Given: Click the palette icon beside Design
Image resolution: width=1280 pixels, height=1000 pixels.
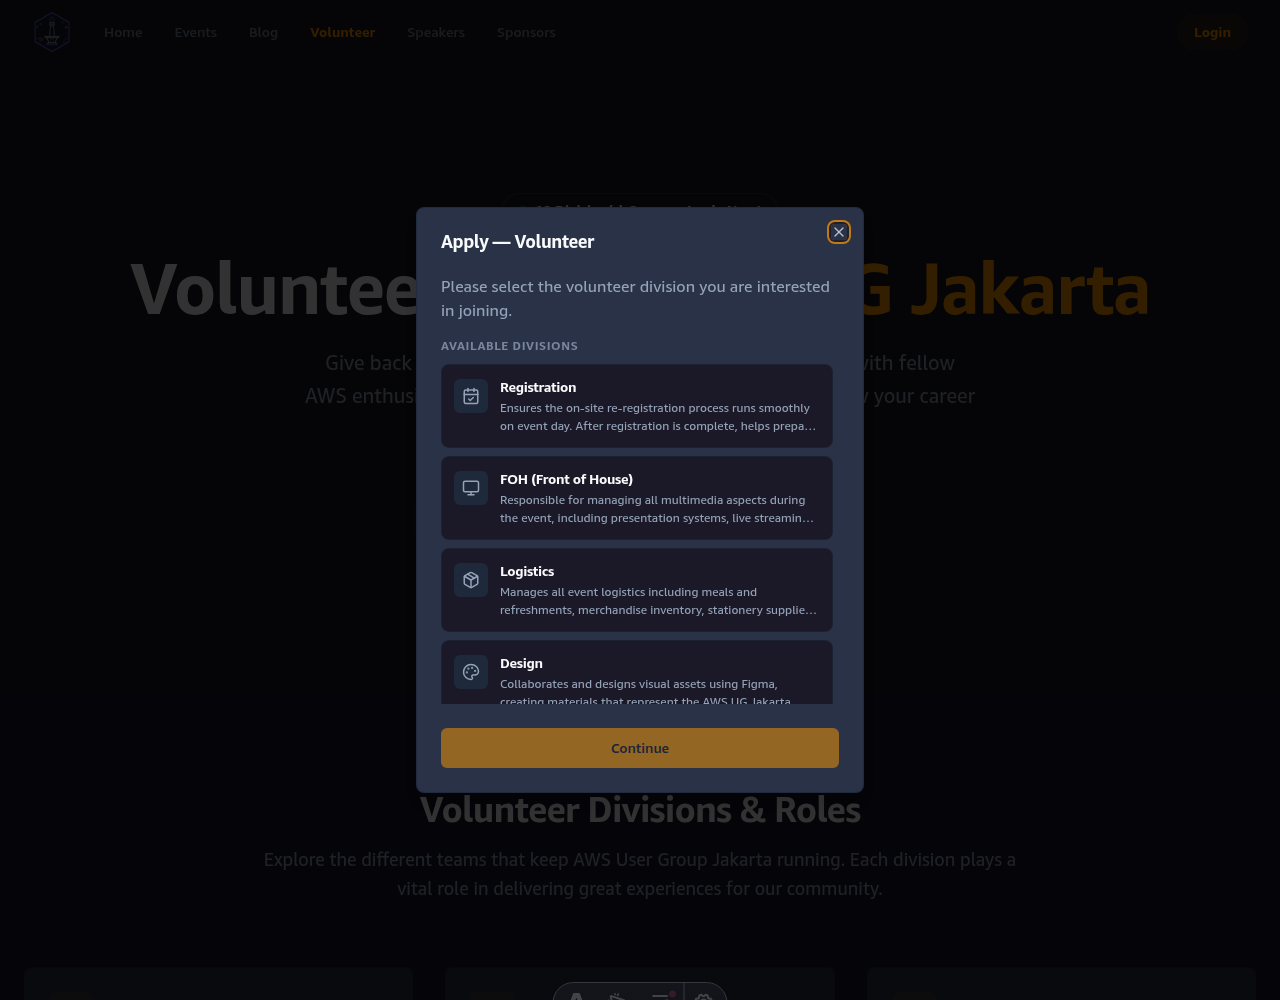Looking at the screenshot, I should (471, 672).
